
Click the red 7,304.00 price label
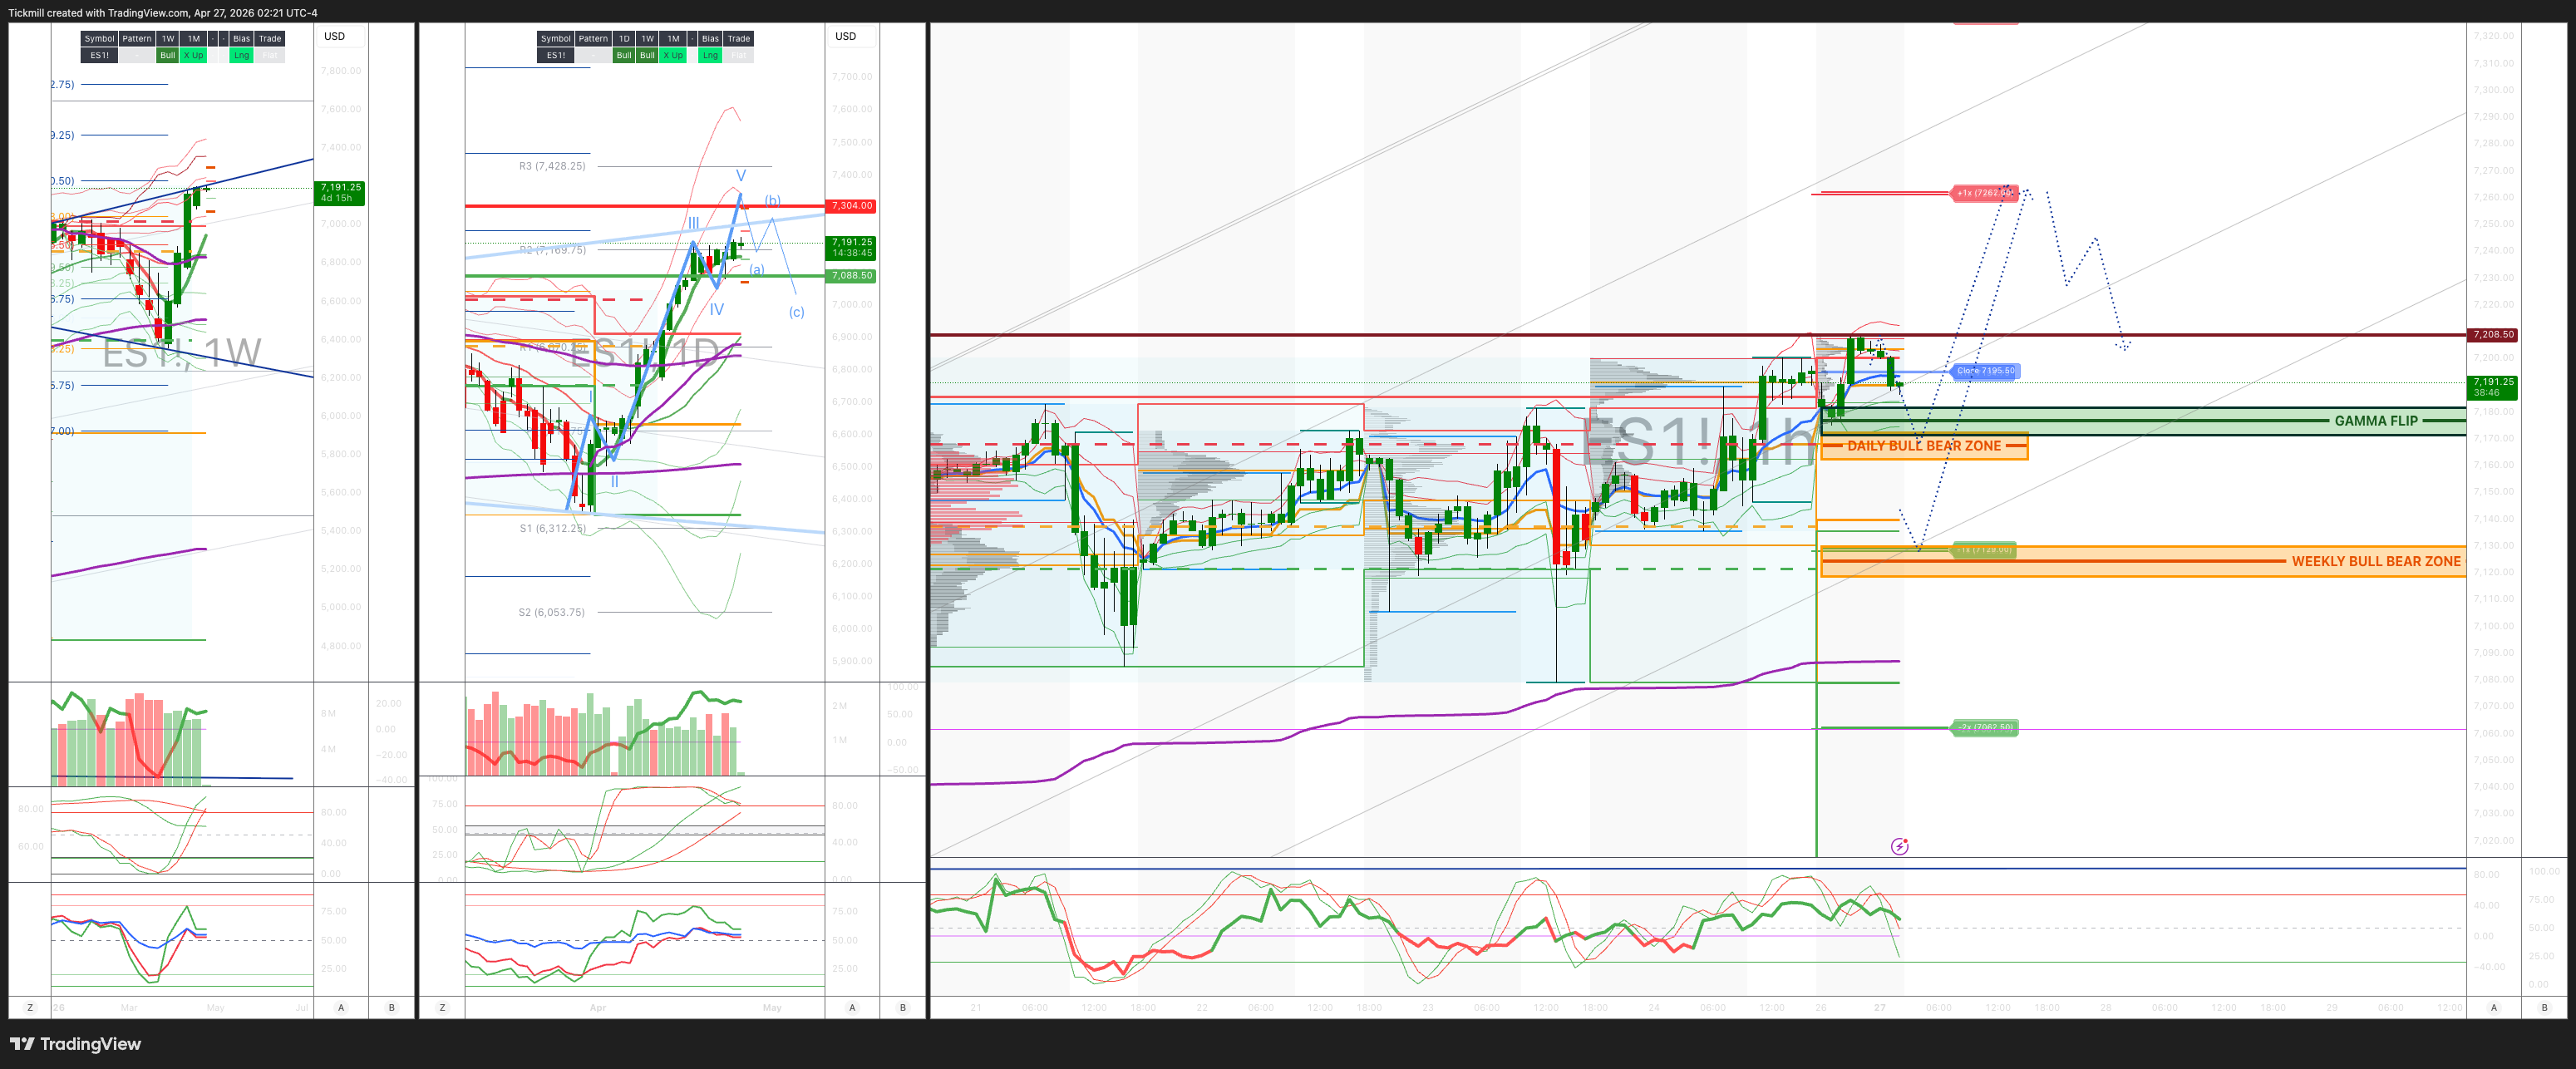point(851,206)
